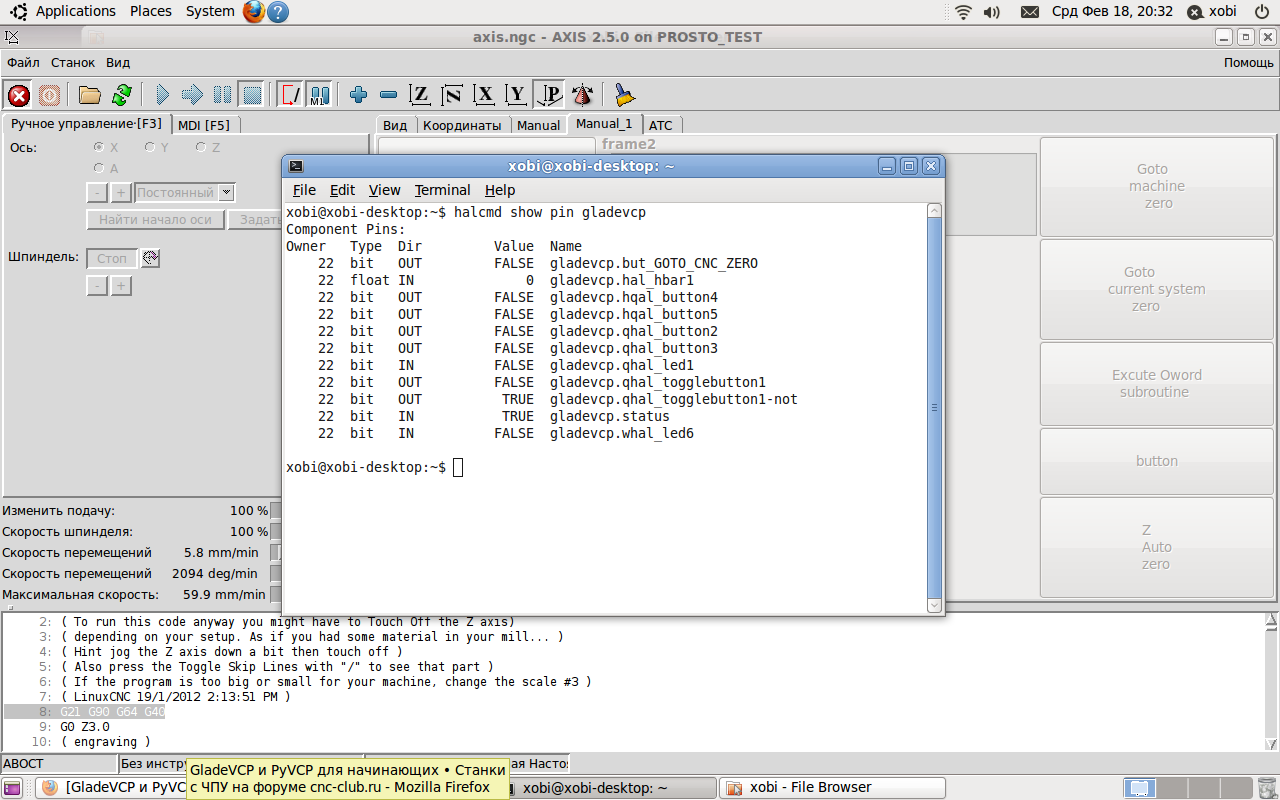This screenshot has height=800, width=1280.
Task: Open the terminal's Help menu
Action: click(x=500, y=190)
